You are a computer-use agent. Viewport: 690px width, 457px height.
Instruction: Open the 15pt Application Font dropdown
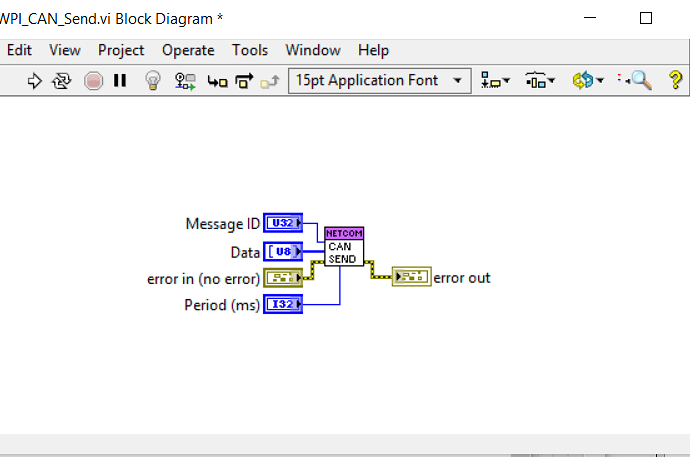379,80
